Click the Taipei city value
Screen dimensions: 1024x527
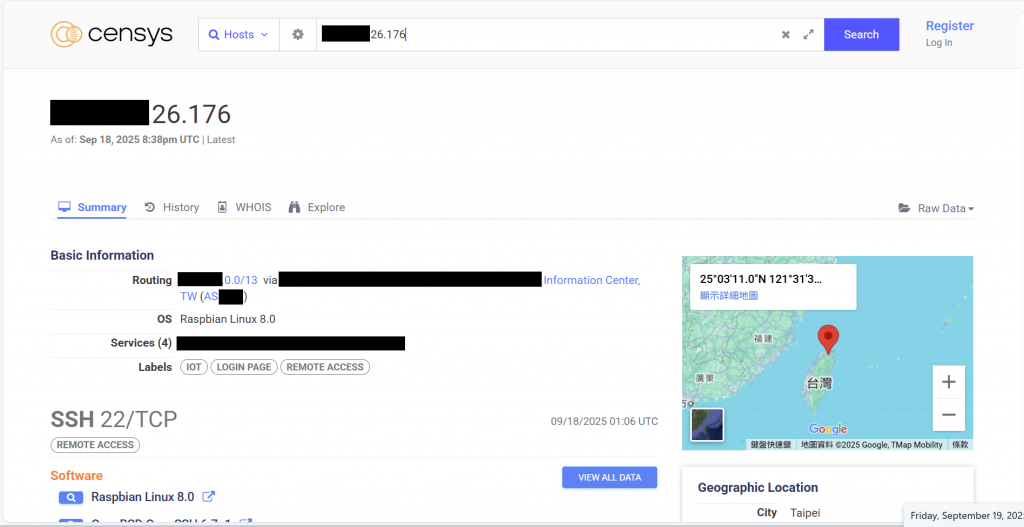tap(805, 513)
